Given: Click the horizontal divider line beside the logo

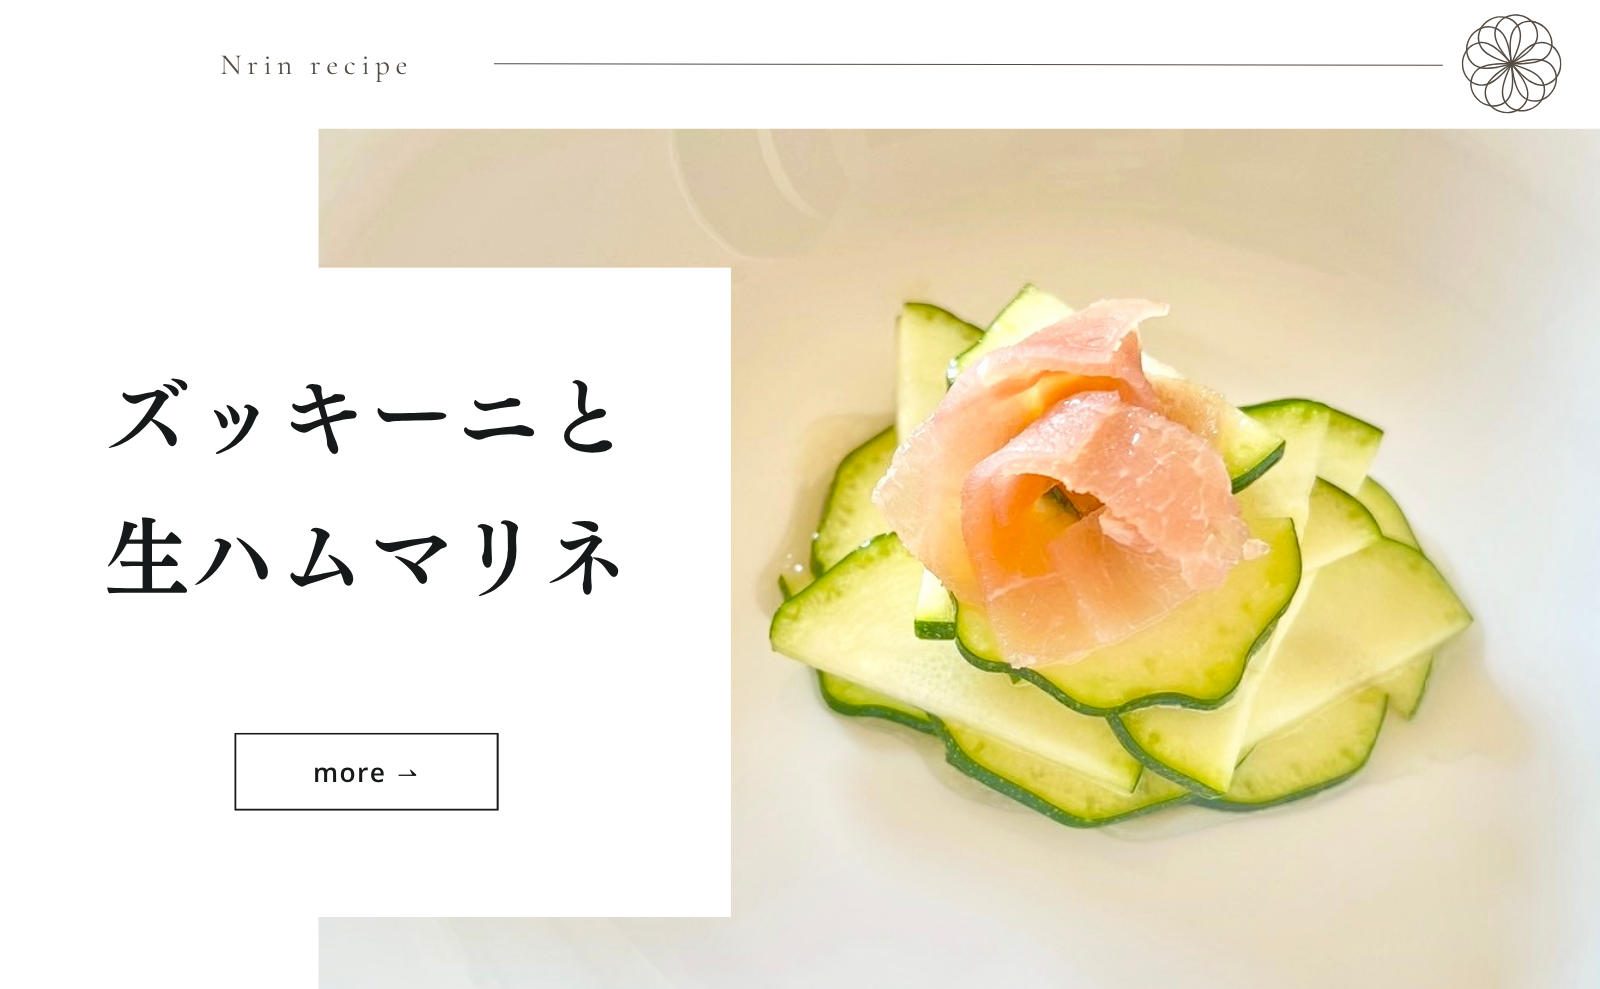Looking at the screenshot, I should (968, 64).
